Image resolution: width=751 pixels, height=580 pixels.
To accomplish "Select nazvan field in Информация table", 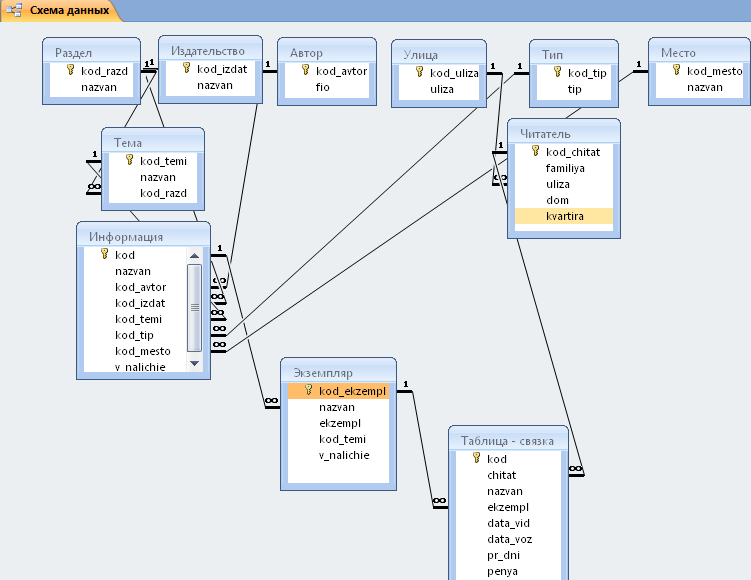I will click(x=135, y=271).
